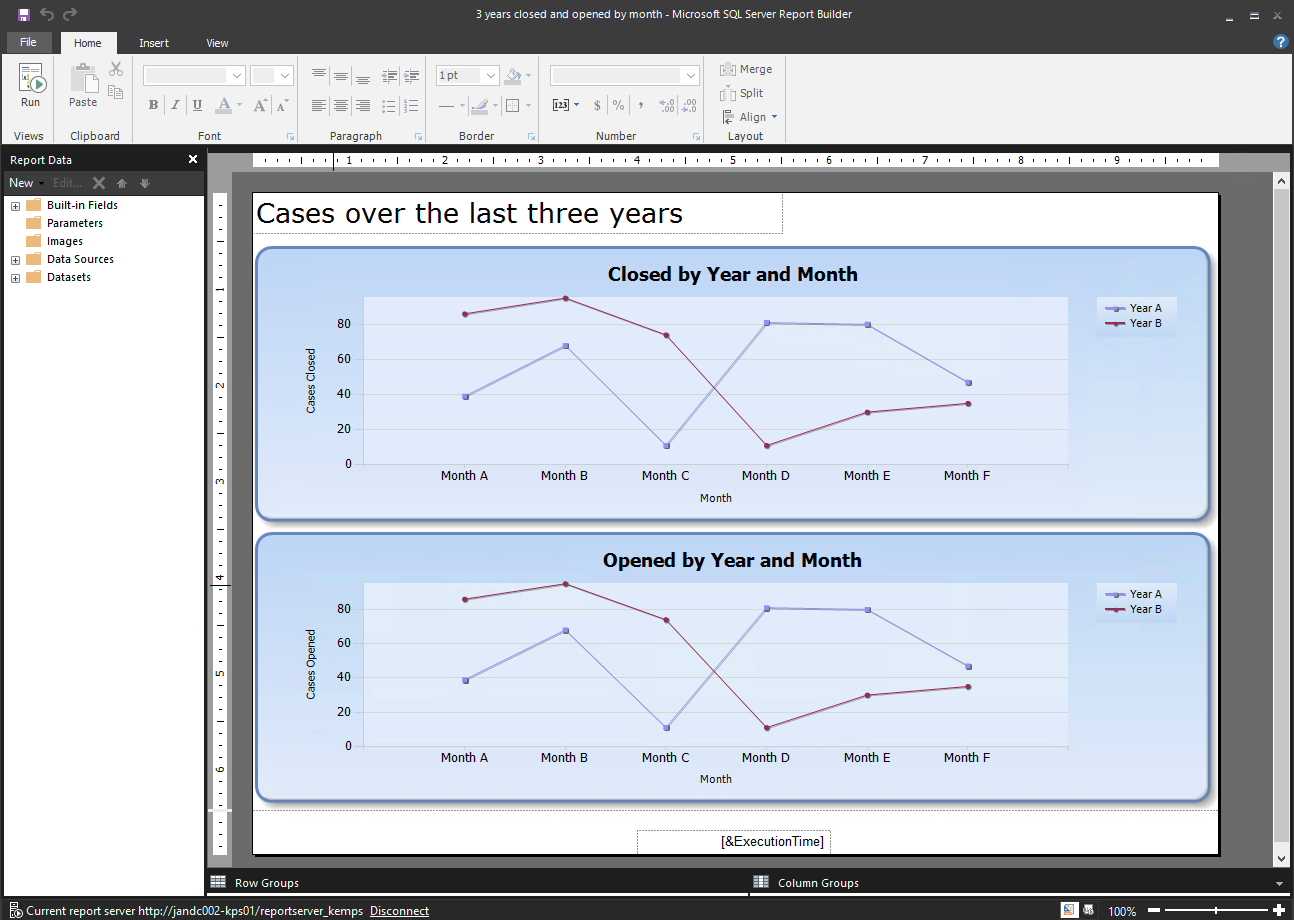The height and width of the screenshot is (920, 1294).
Task: Run the report preview
Action: [x=31, y=85]
